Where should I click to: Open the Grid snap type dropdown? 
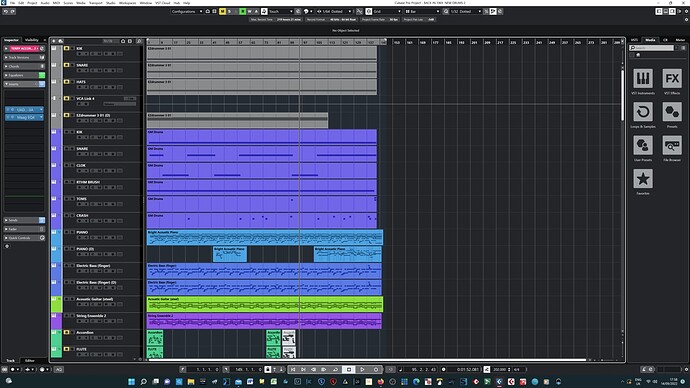pyautogui.click(x=386, y=11)
